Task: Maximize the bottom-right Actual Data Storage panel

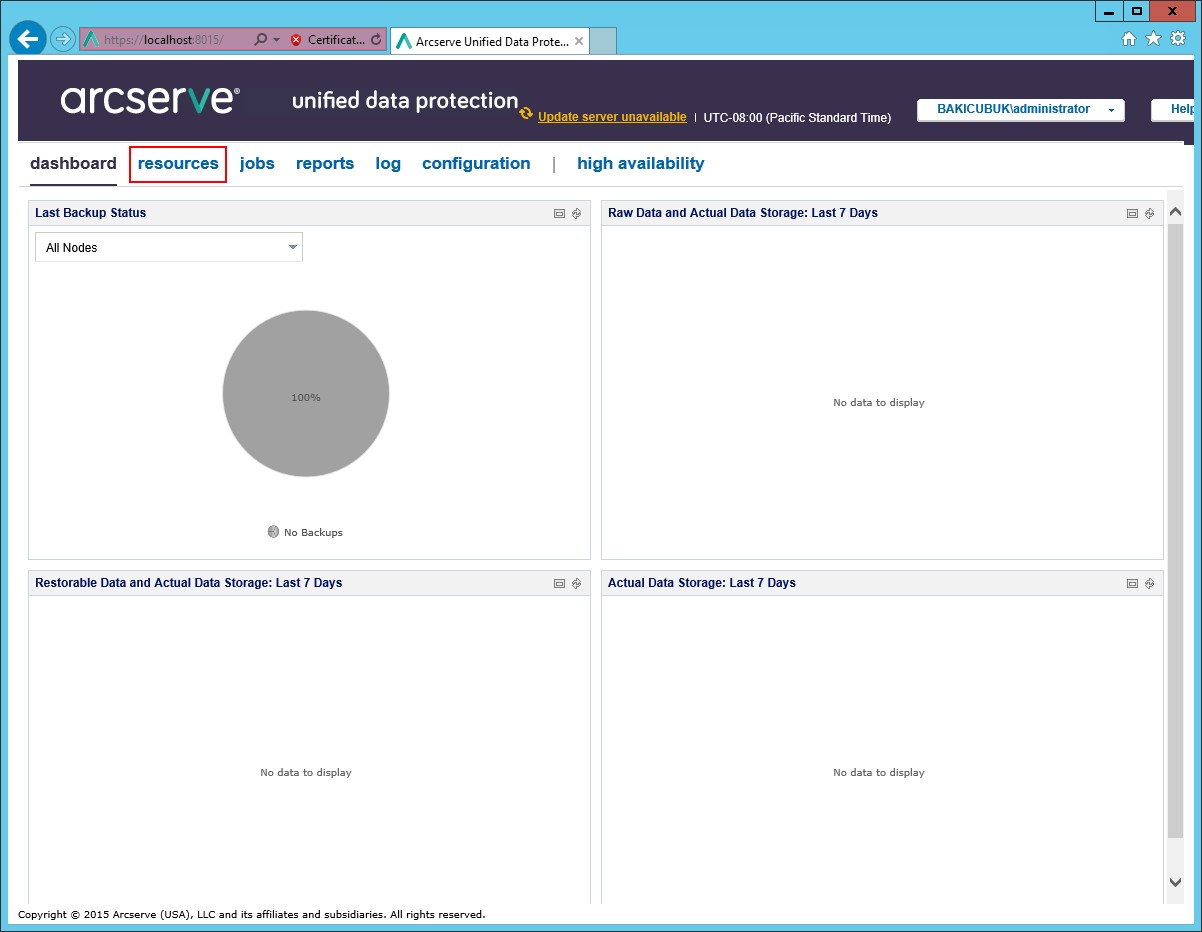Action: pyautogui.click(x=1133, y=583)
